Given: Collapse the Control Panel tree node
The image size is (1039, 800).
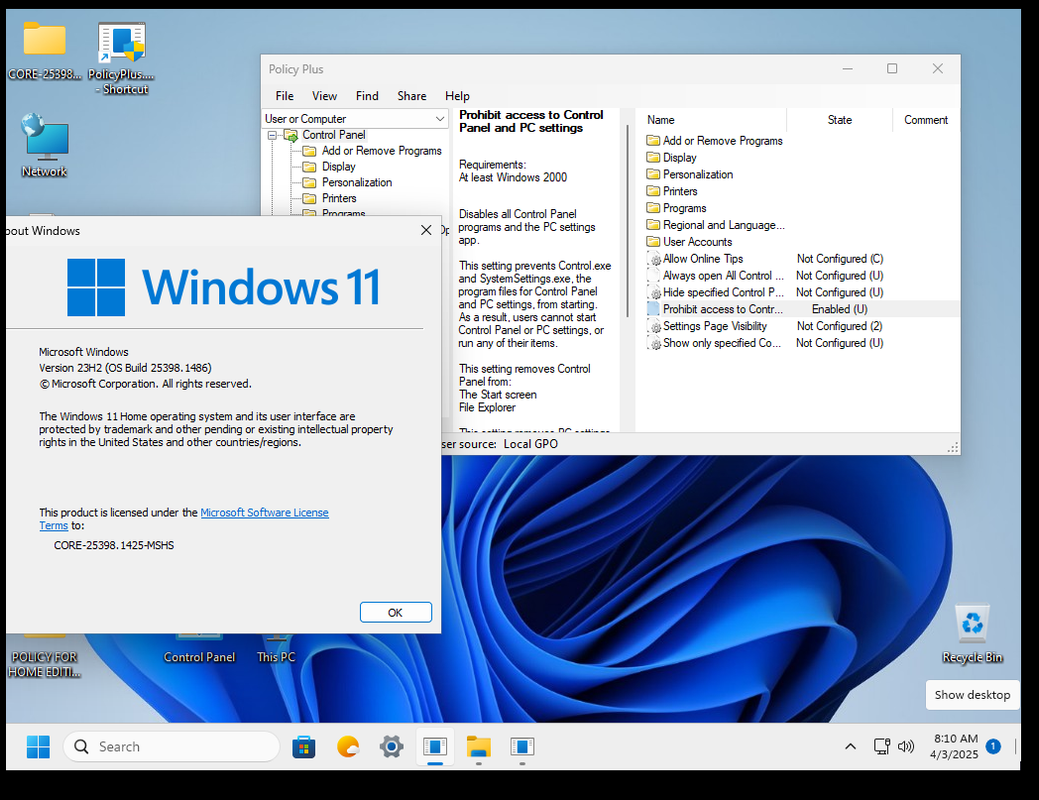Looking at the screenshot, I should (272, 135).
